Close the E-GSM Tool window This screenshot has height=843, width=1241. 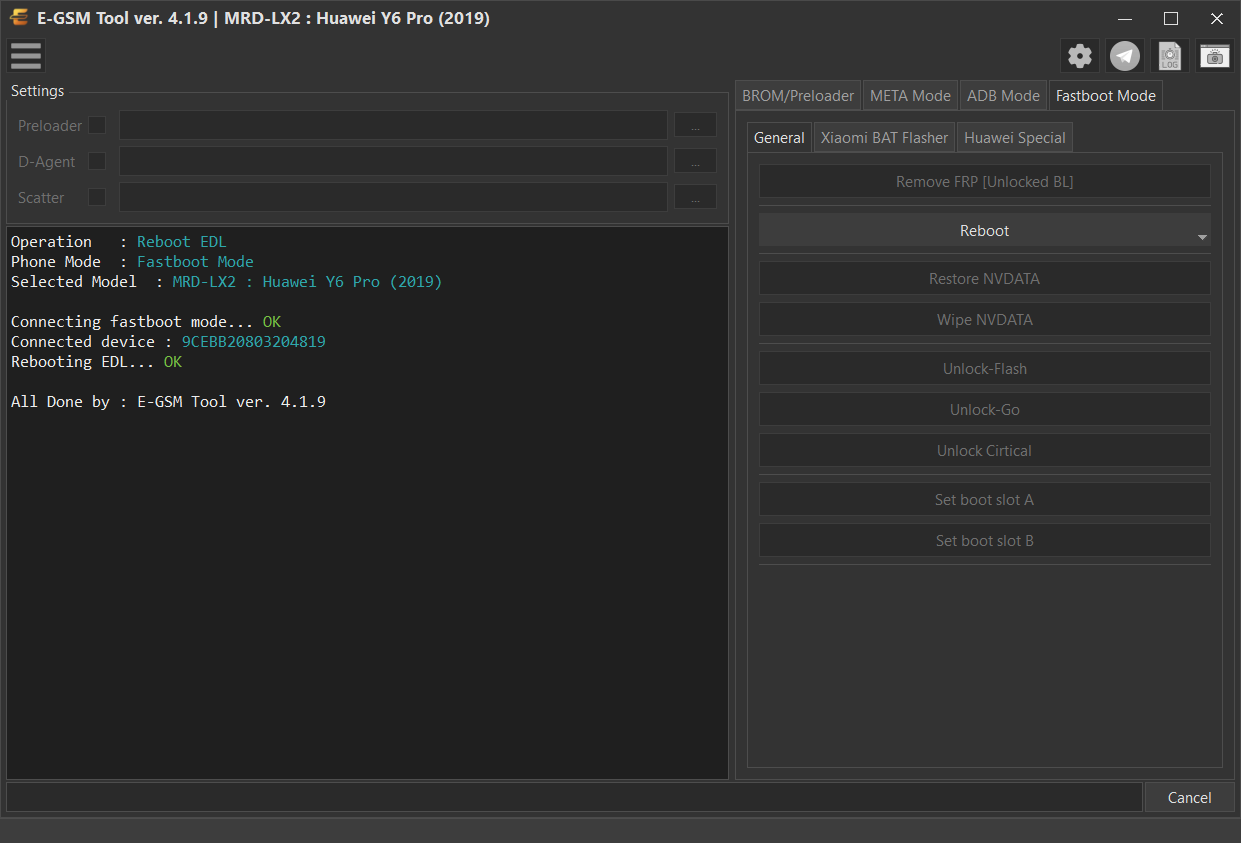(x=1217, y=18)
